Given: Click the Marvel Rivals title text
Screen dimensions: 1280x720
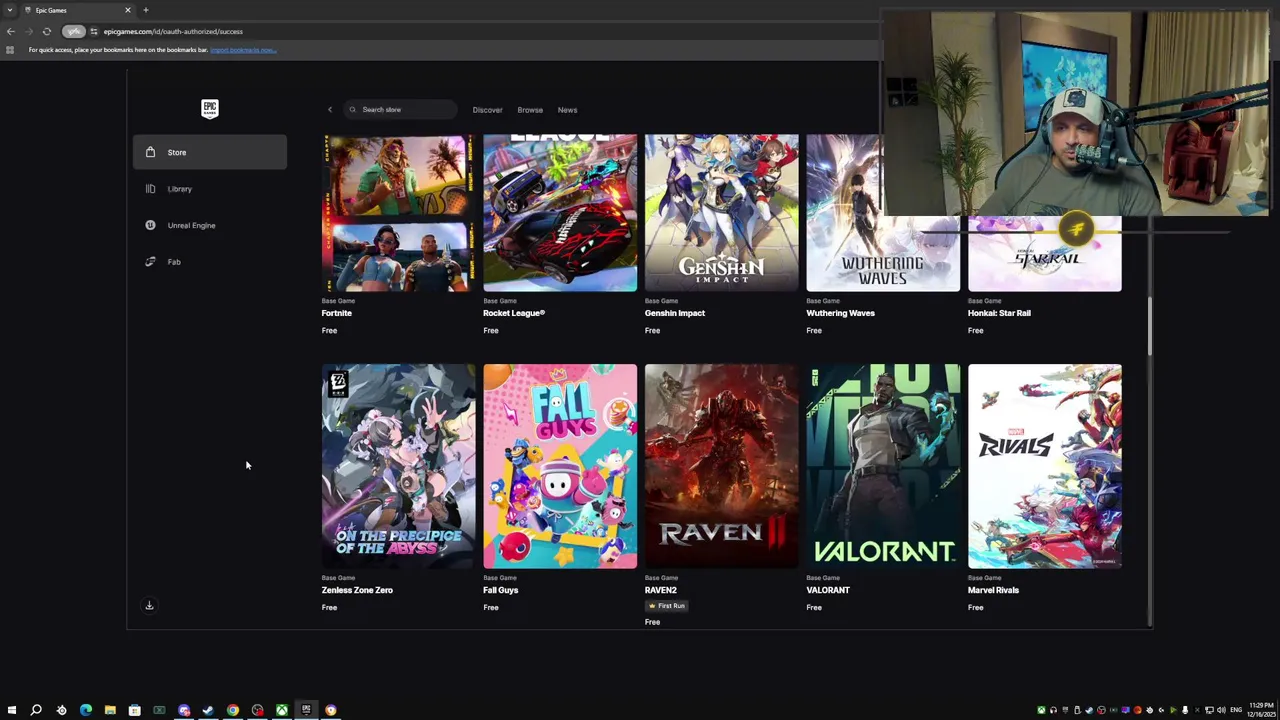Looking at the screenshot, I should click(993, 590).
